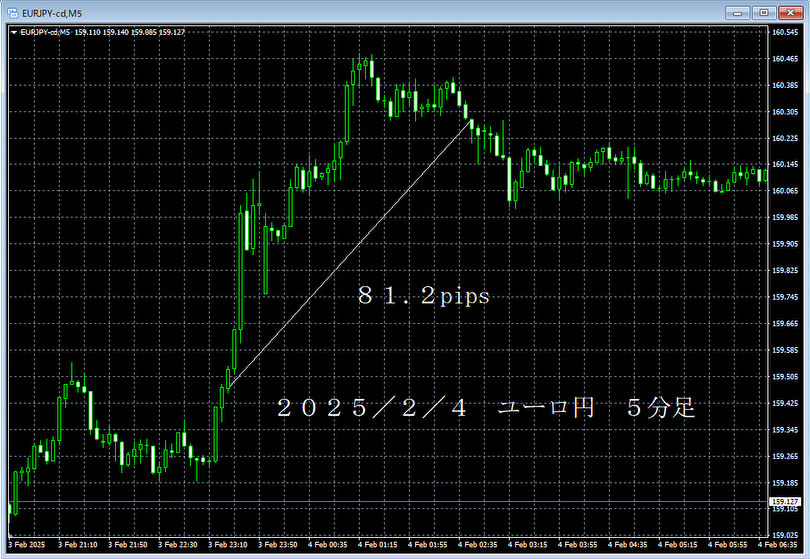Click price scale value 160.385
This screenshot has width=810, height=559.
point(785,85)
